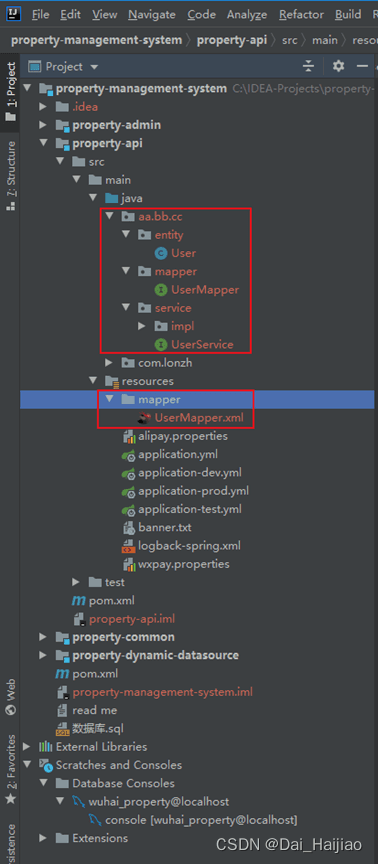Open the 2: Favorites side tab
The image size is (378, 864).
coord(10,769)
